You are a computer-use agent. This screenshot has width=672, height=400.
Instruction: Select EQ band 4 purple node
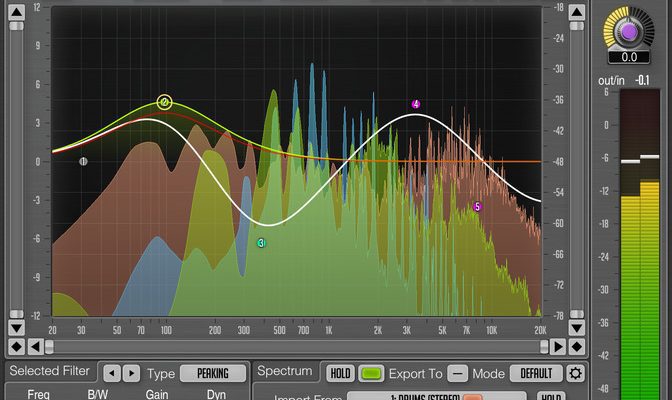416,104
